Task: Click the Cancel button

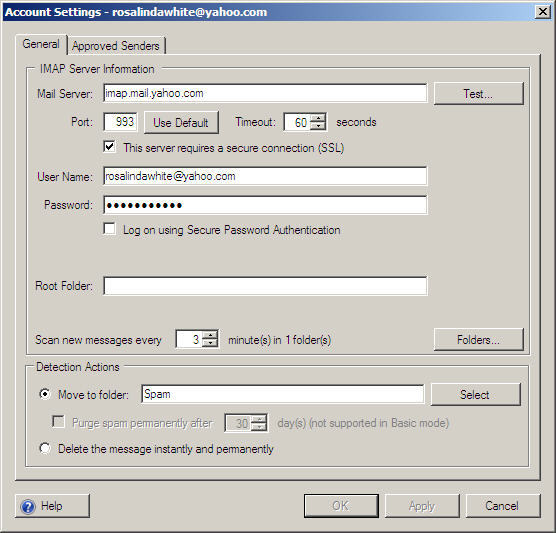Action: tap(503, 506)
